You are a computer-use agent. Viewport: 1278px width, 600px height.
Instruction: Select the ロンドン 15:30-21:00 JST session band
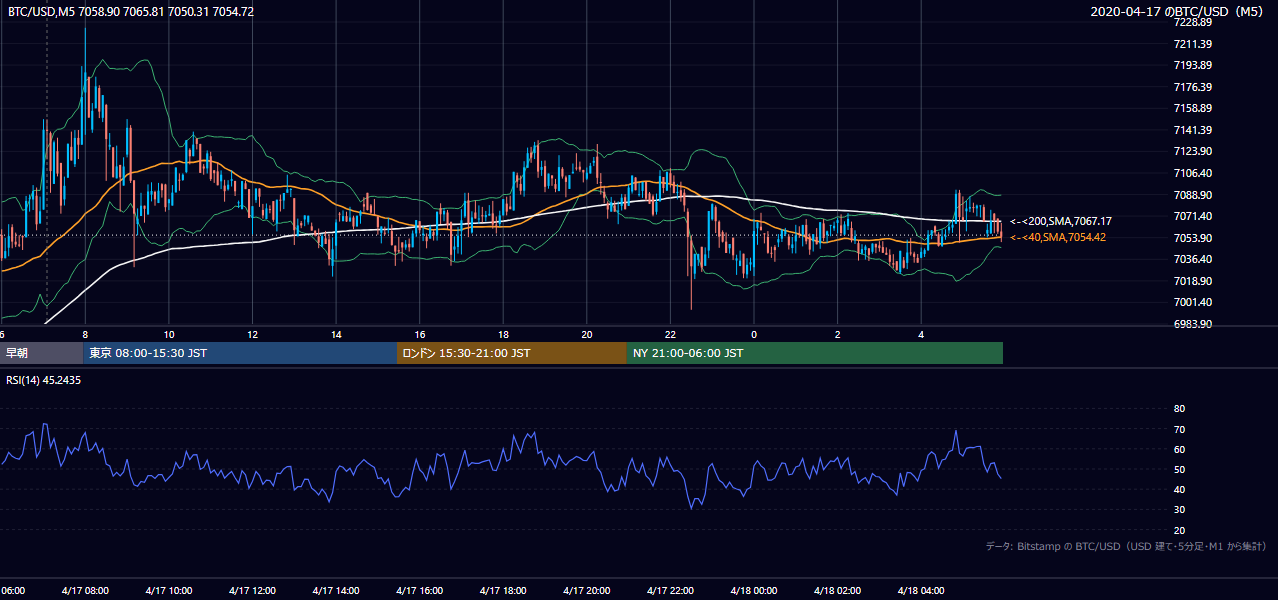click(512, 353)
